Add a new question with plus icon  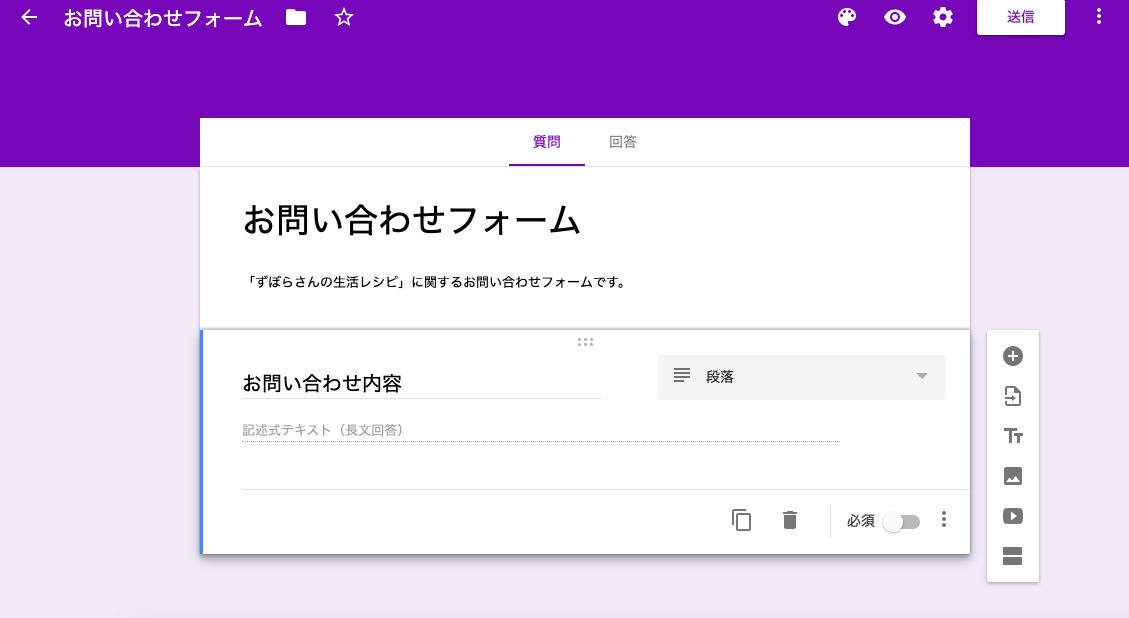[1012, 356]
